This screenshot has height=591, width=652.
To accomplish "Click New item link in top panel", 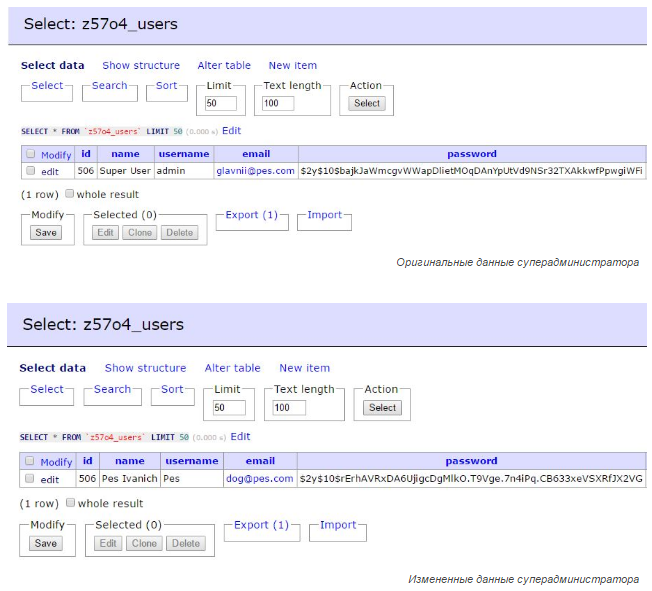I will click(293, 65).
